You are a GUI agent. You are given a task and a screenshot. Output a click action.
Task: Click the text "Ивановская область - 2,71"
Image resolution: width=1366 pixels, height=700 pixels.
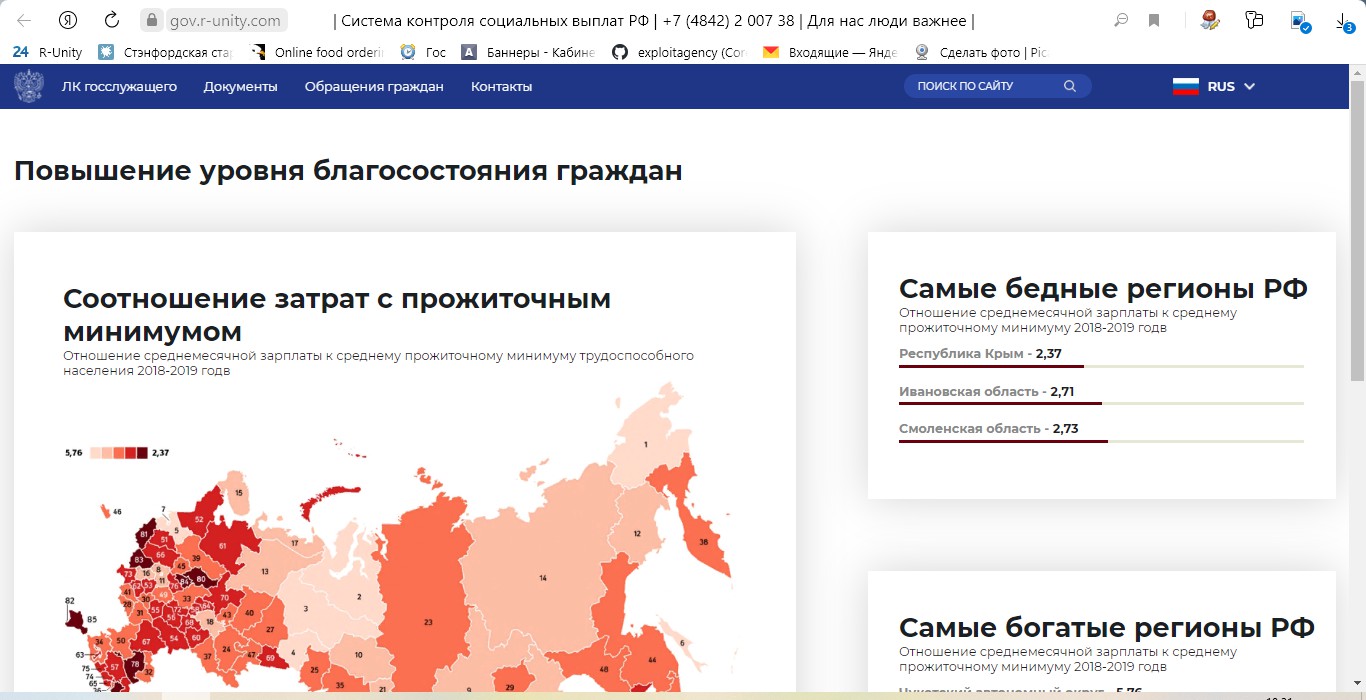[987, 391]
